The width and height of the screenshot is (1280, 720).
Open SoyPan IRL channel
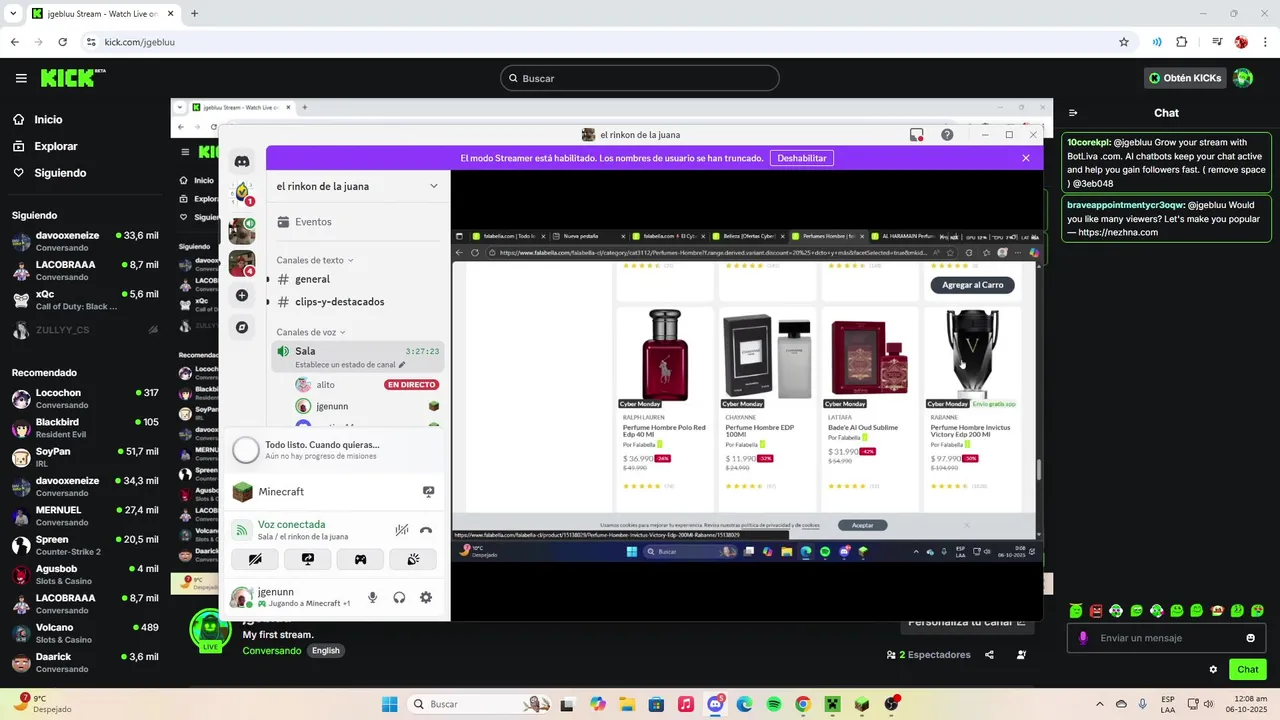(85, 457)
